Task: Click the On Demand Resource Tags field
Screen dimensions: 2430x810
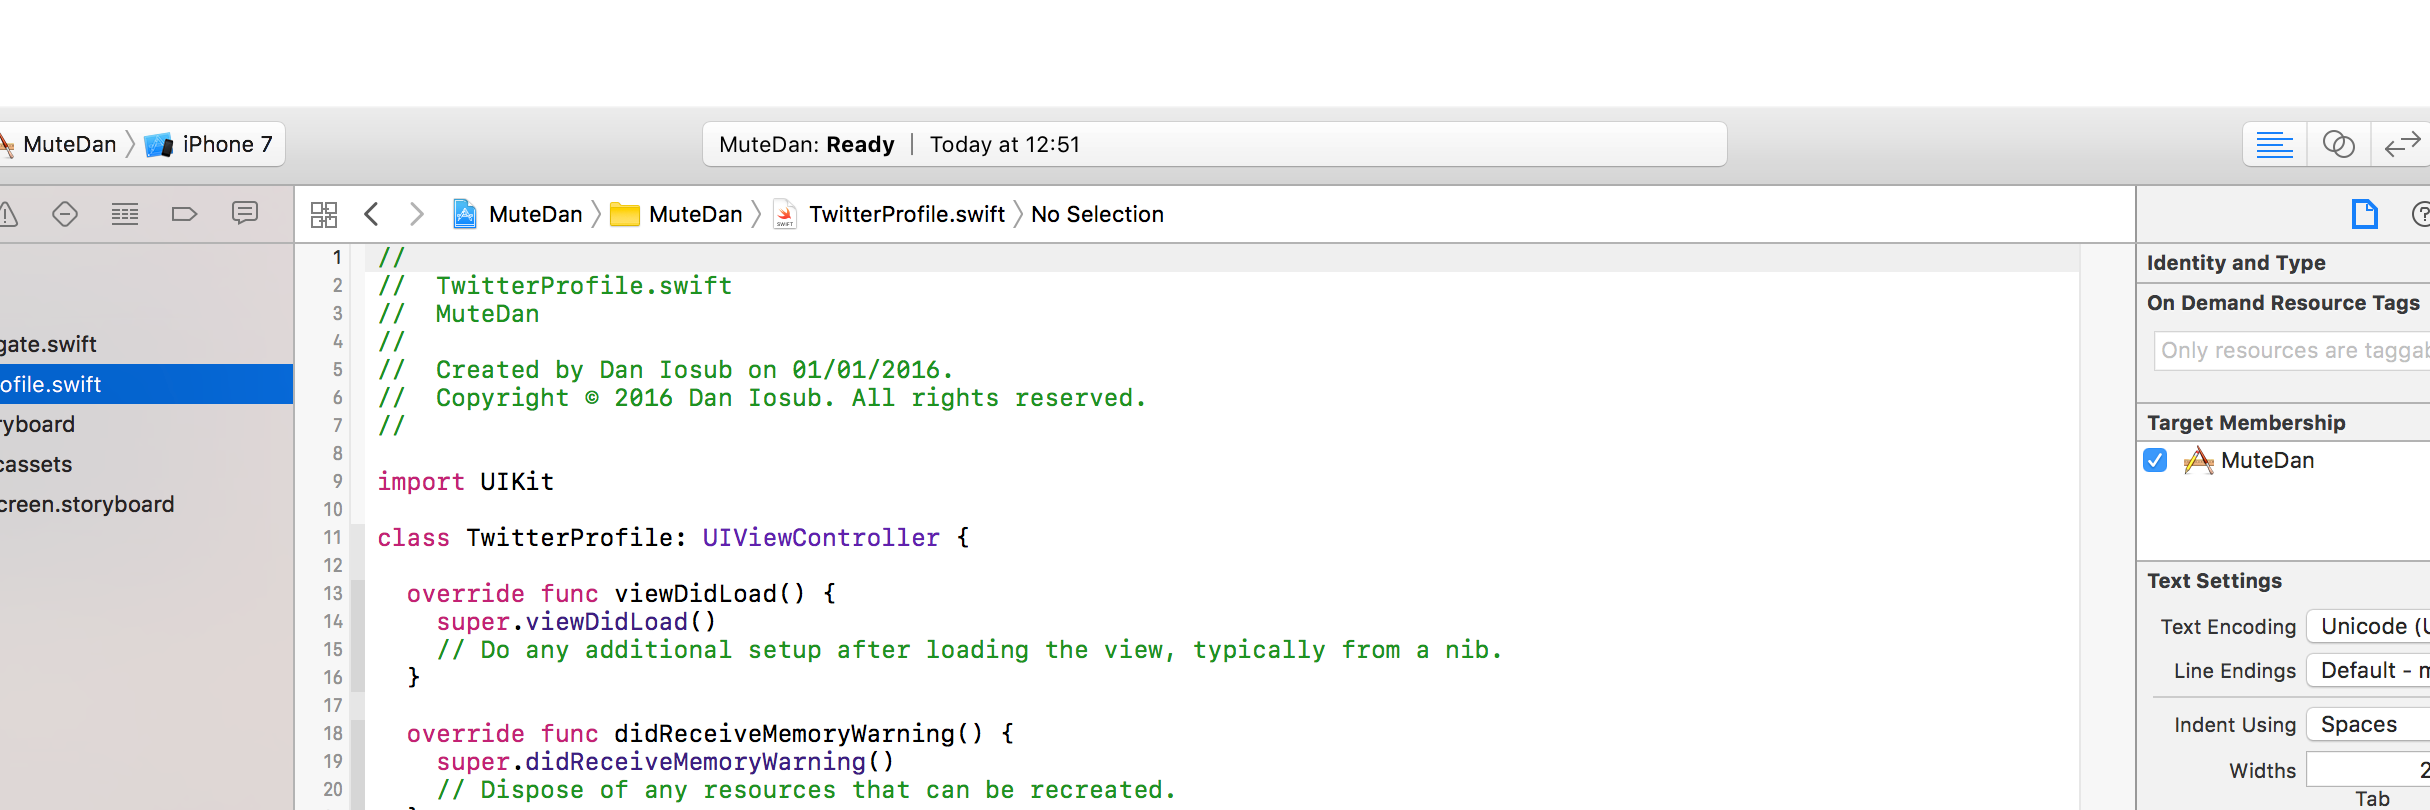Action: pyautogui.click(x=2292, y=350)
